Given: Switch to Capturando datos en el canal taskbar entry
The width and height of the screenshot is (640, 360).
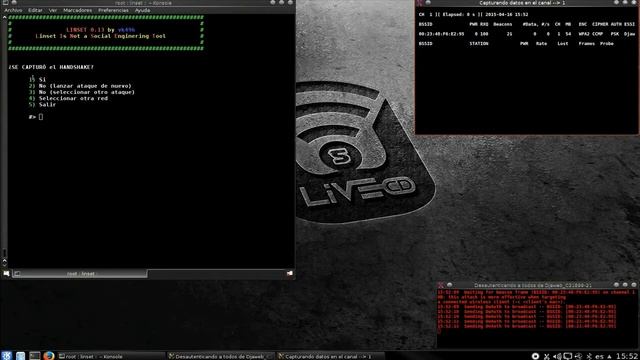Looking at the screenshot, I should [x=330, y=356].
